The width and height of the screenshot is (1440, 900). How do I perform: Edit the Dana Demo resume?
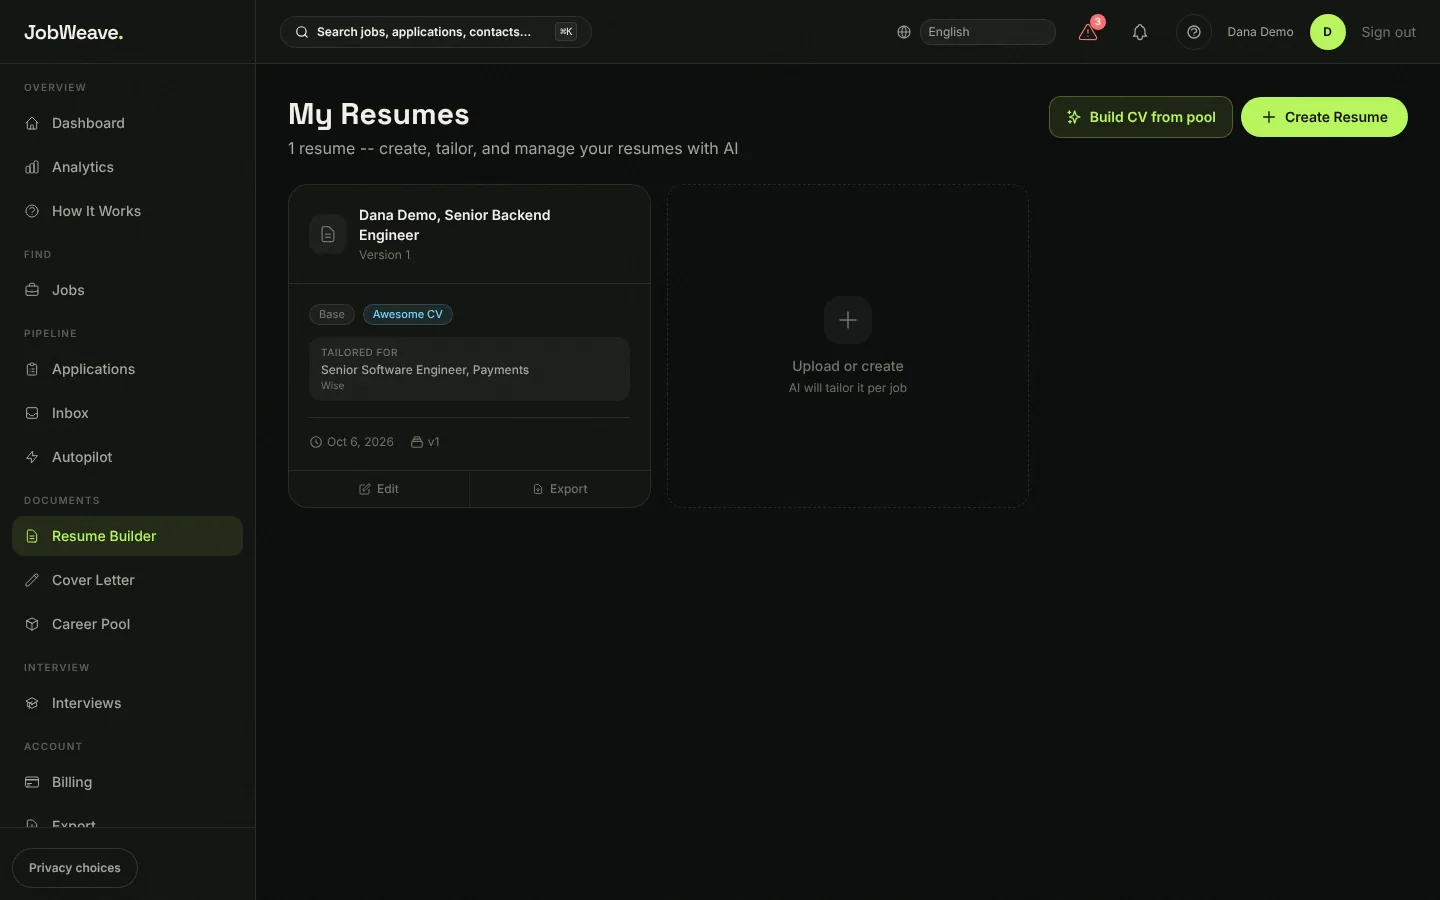(379, 489)
